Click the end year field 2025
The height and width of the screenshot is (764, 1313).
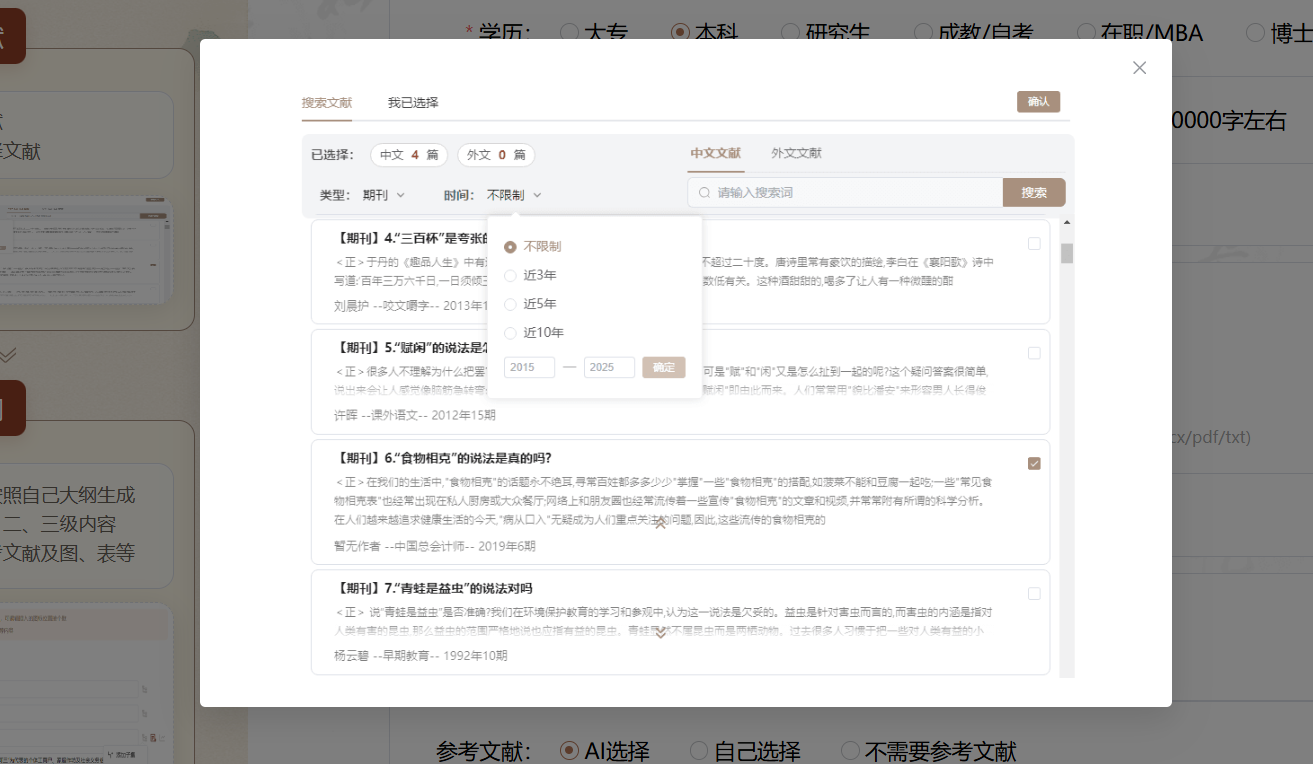point(609,367)
